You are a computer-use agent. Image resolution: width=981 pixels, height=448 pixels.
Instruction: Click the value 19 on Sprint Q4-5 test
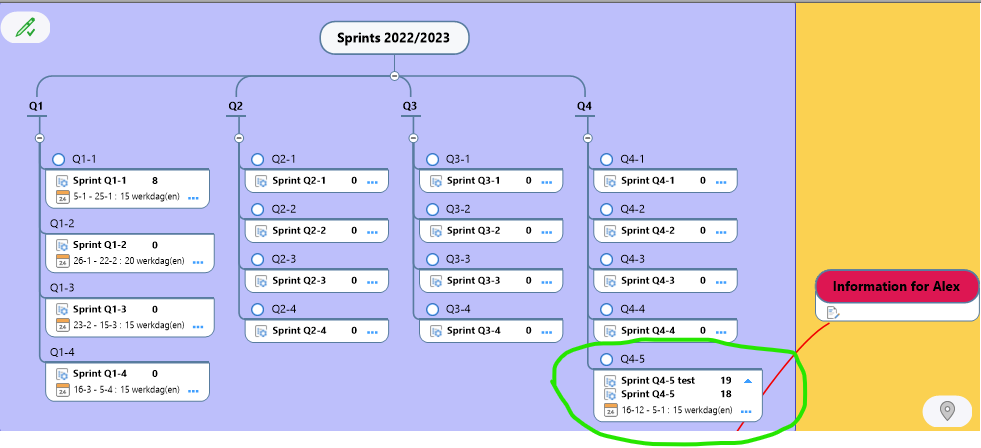pos(726,380)
